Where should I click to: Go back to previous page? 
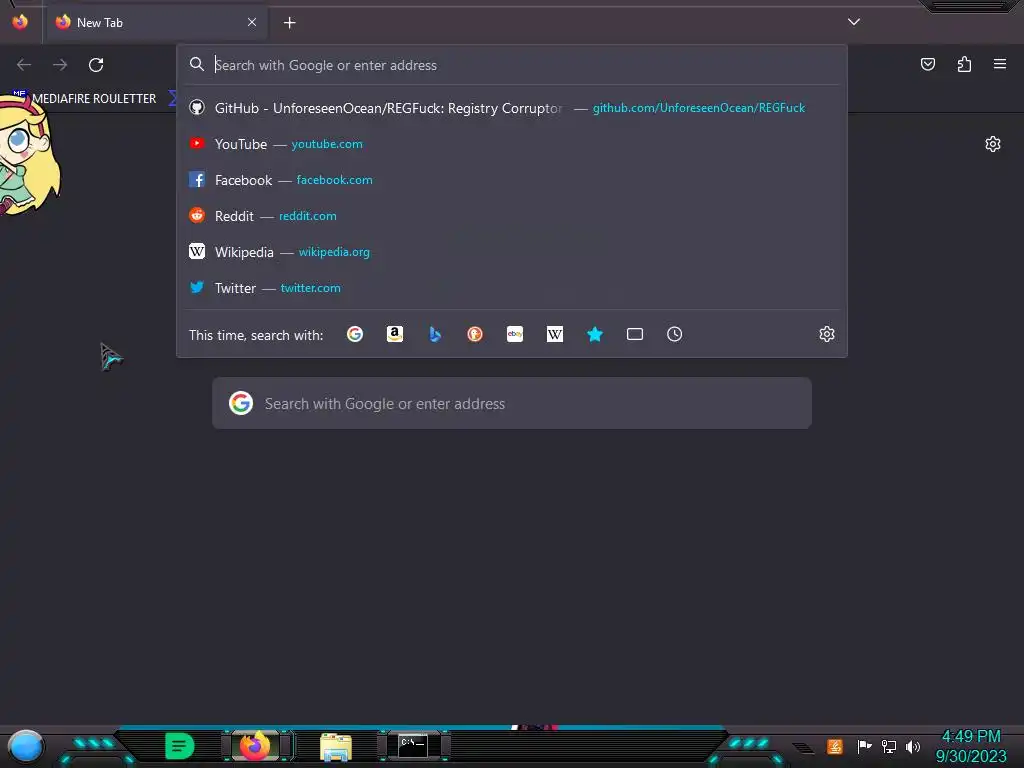(24, 65)
